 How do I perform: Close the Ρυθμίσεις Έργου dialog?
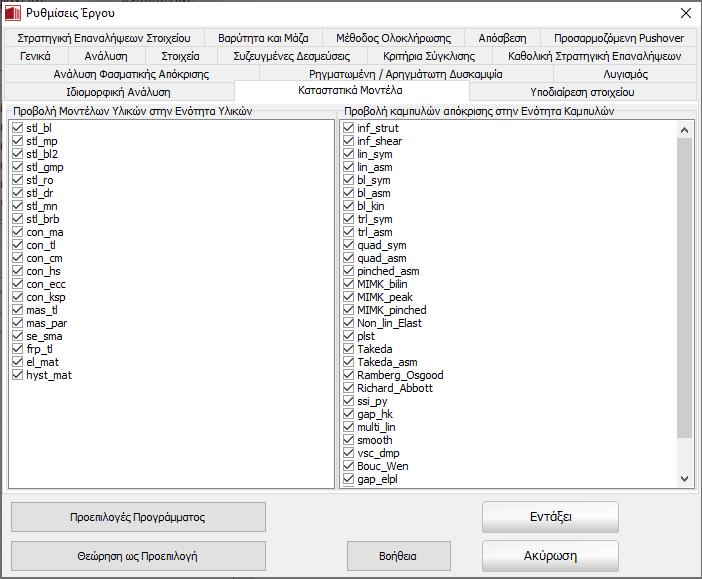click(684, 13)
